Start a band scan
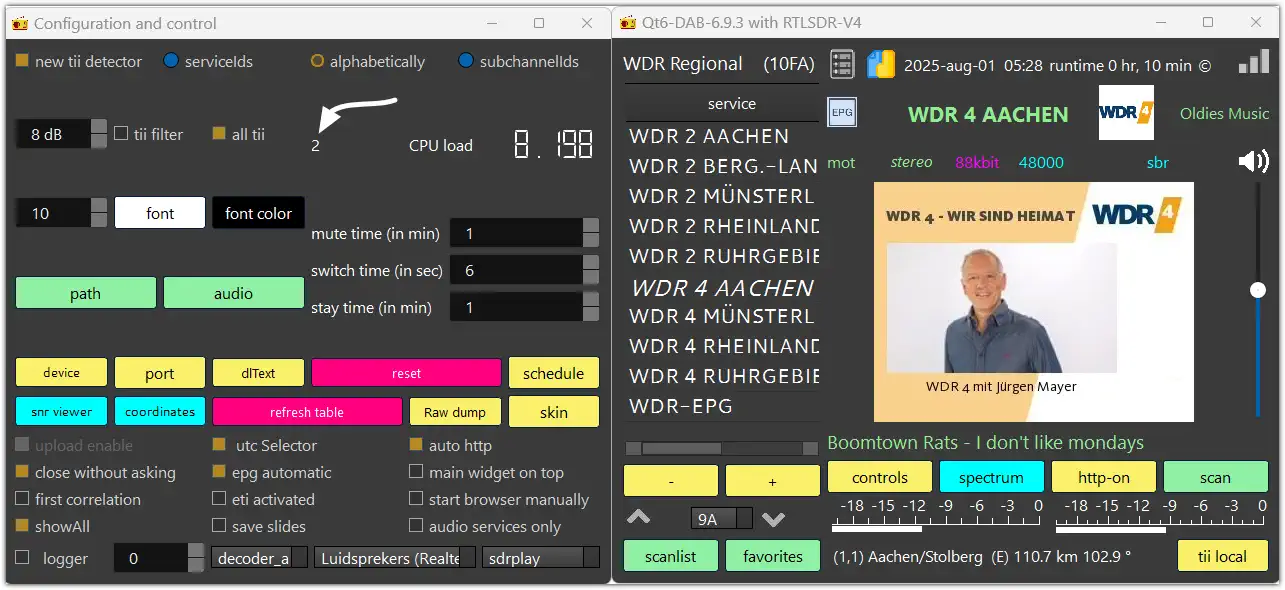The height and width of the screenshot is (590, 1285). click(x=1216, y=477)
